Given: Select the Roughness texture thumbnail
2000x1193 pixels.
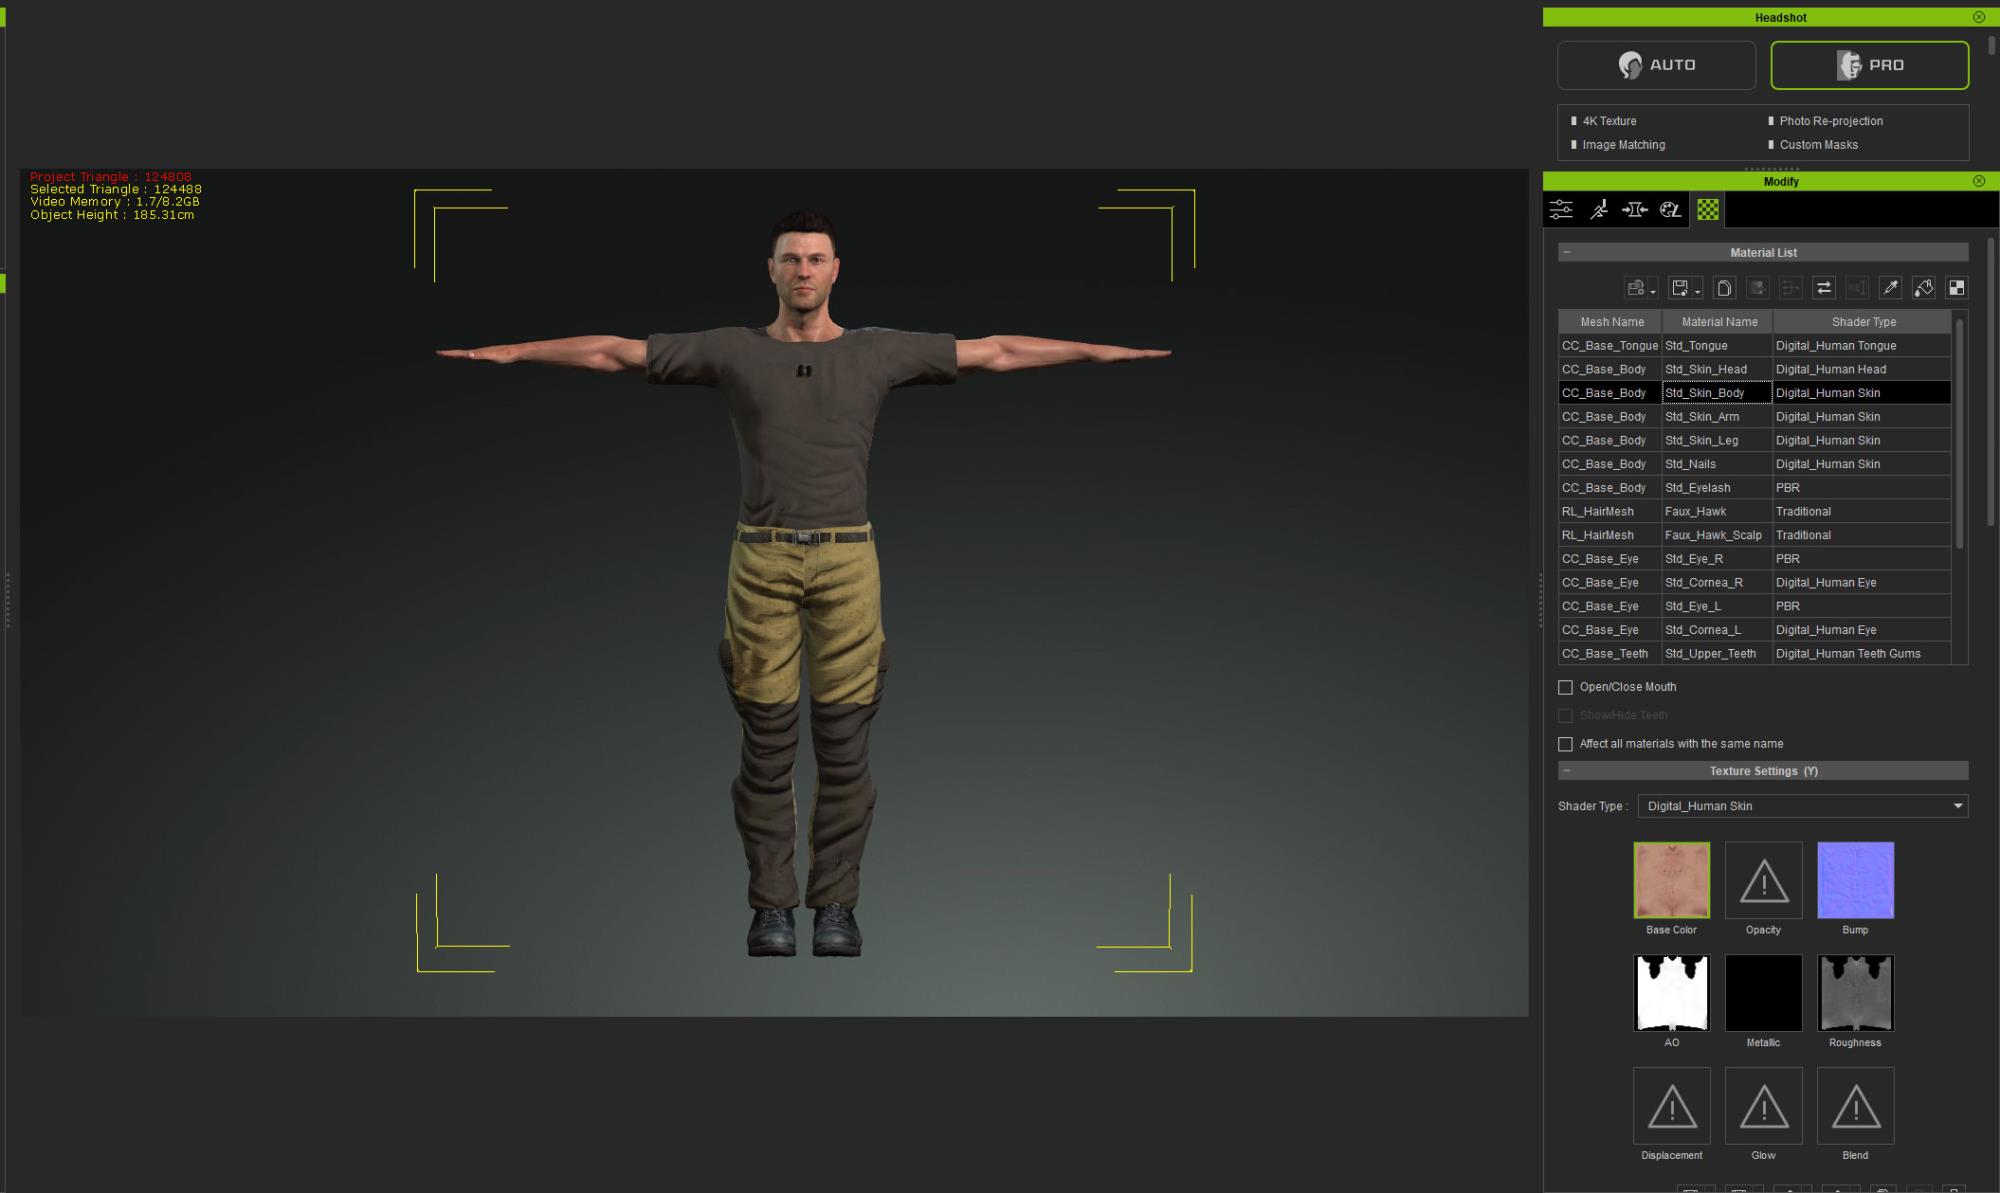Looking at the screenshot, I should (x=1855, y=992).
